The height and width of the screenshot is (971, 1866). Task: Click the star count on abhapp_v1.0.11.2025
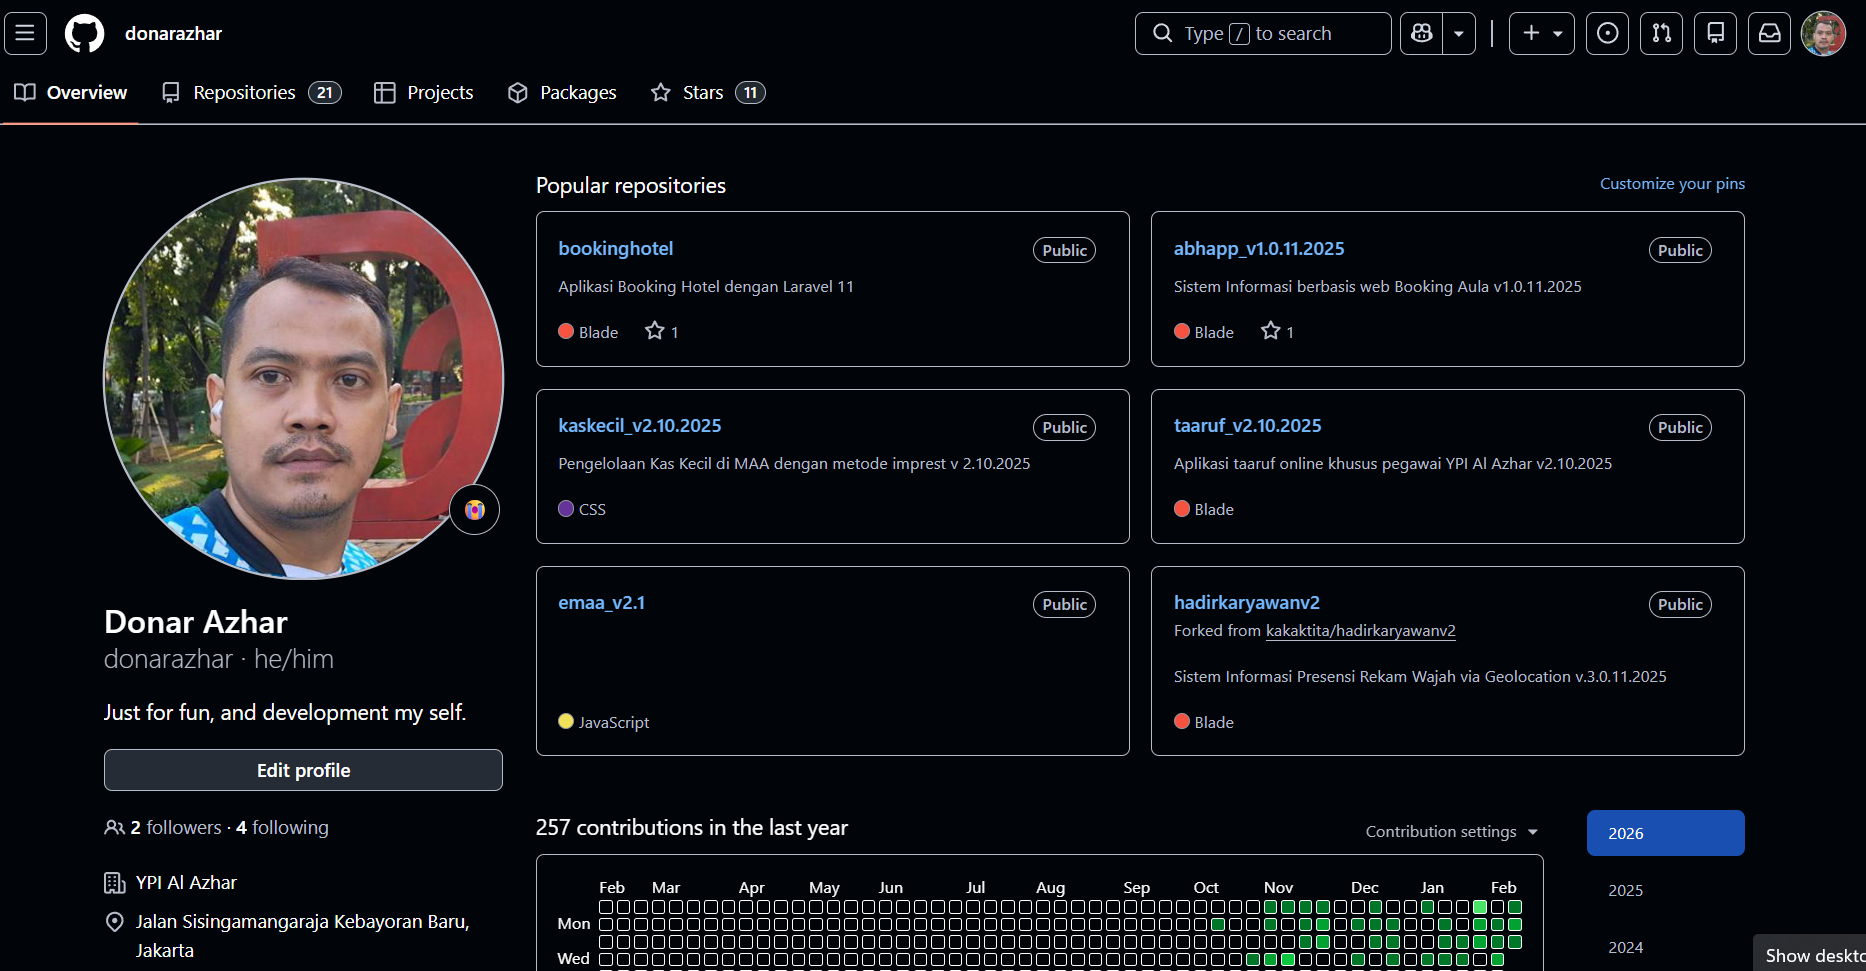[1277, 331]
